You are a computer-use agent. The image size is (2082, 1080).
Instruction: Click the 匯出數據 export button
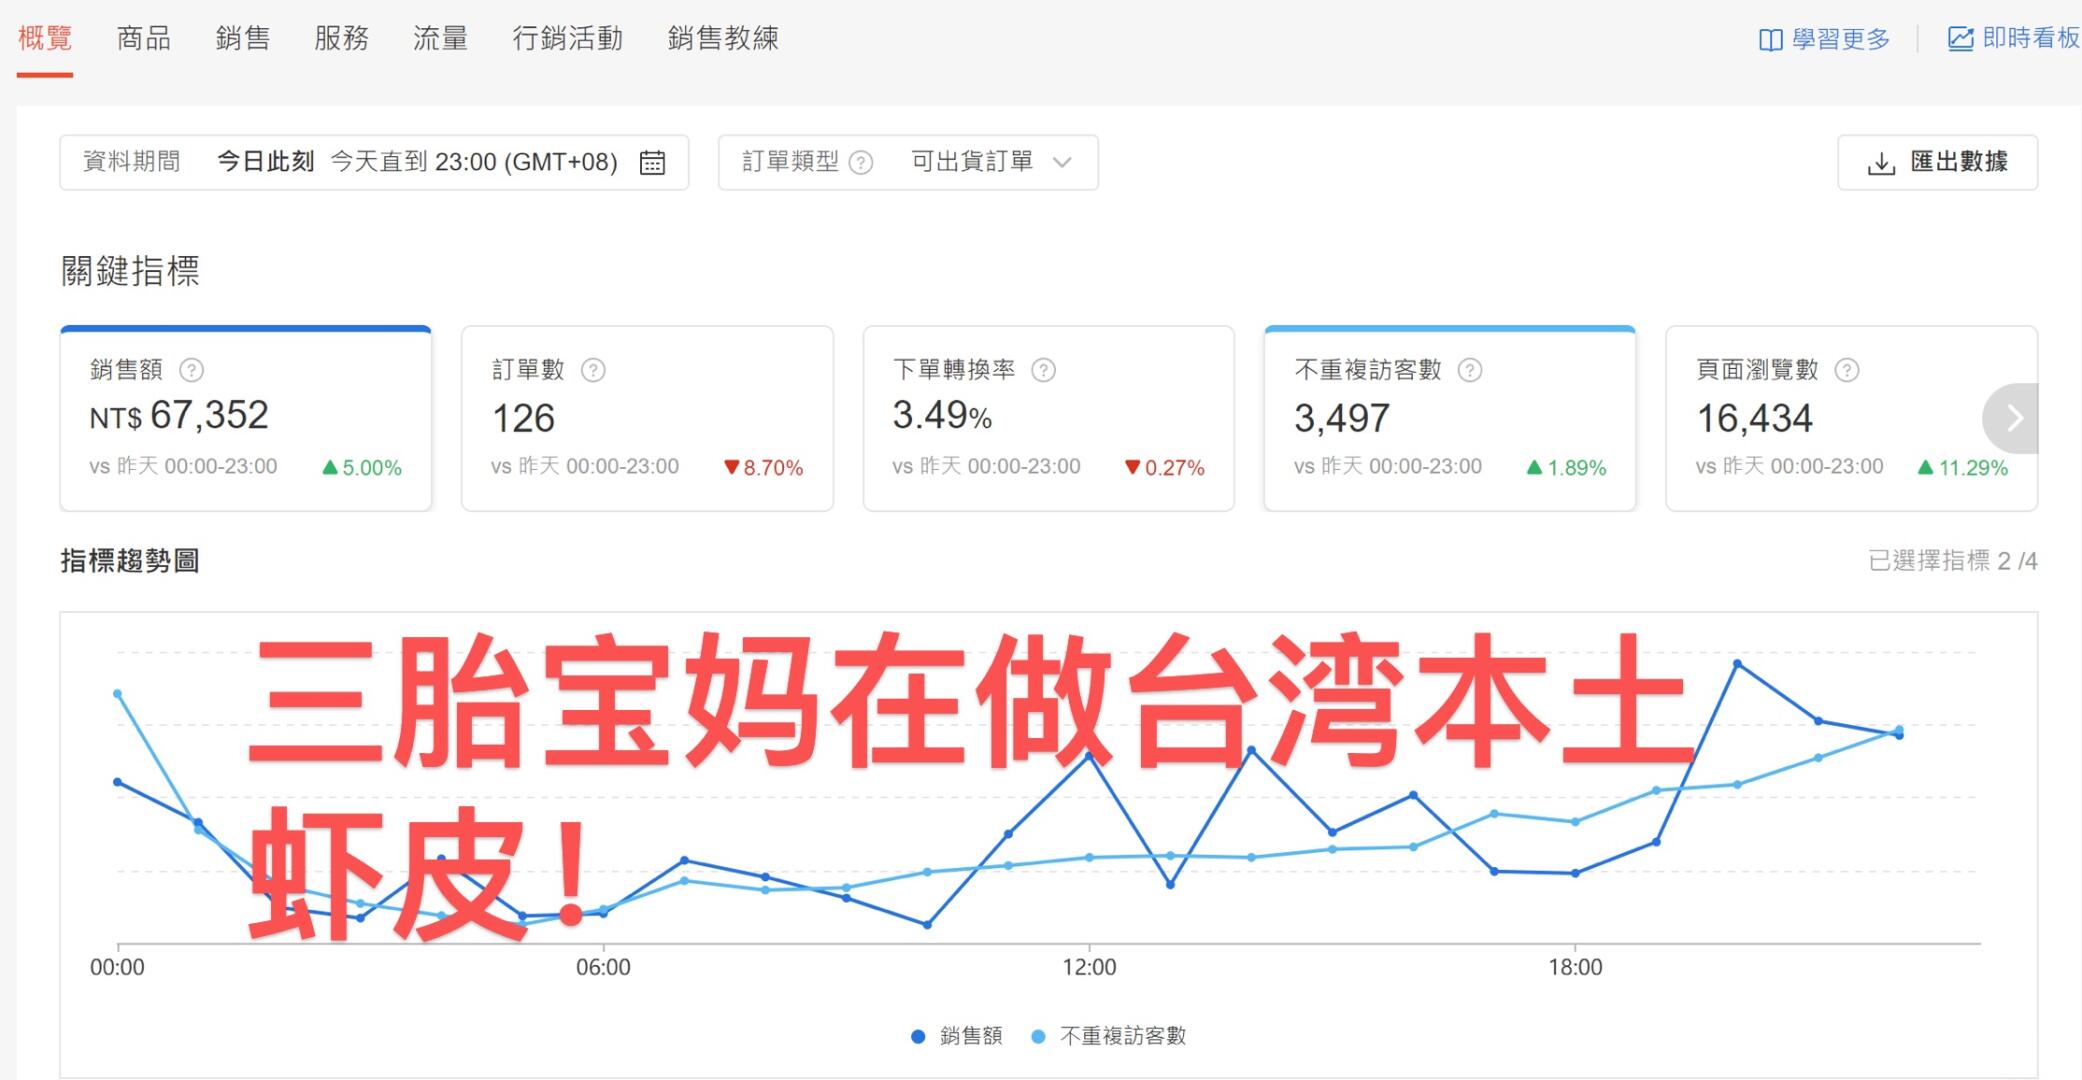(1937, 162)
